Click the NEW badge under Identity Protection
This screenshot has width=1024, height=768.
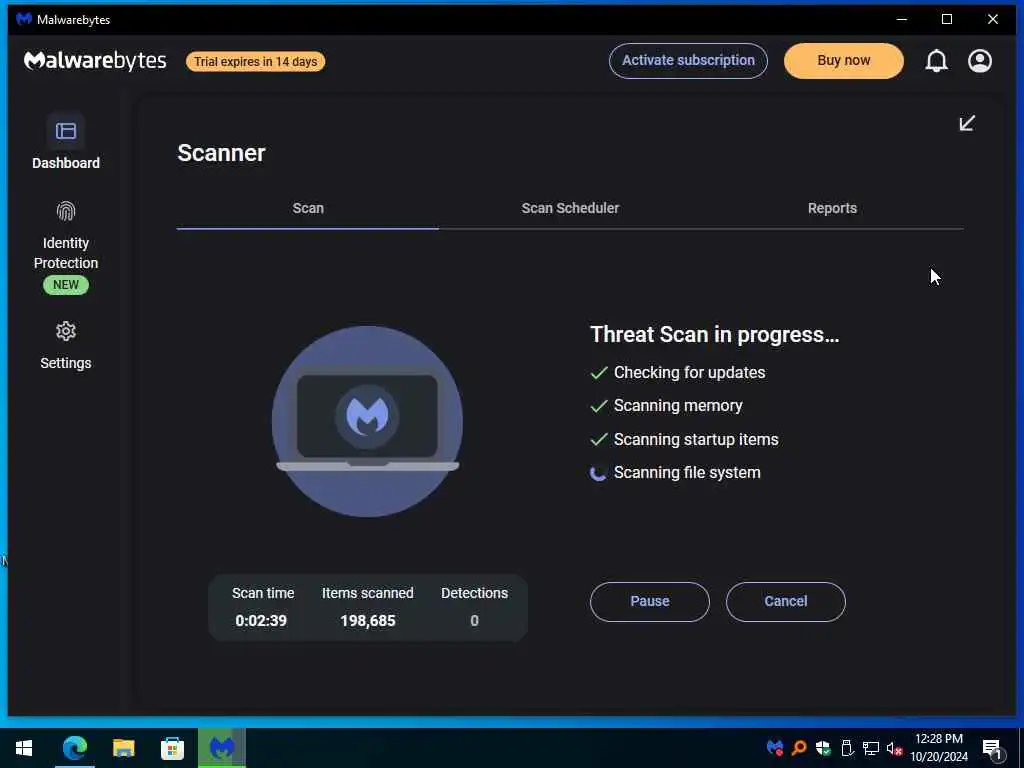coord(66,285)
